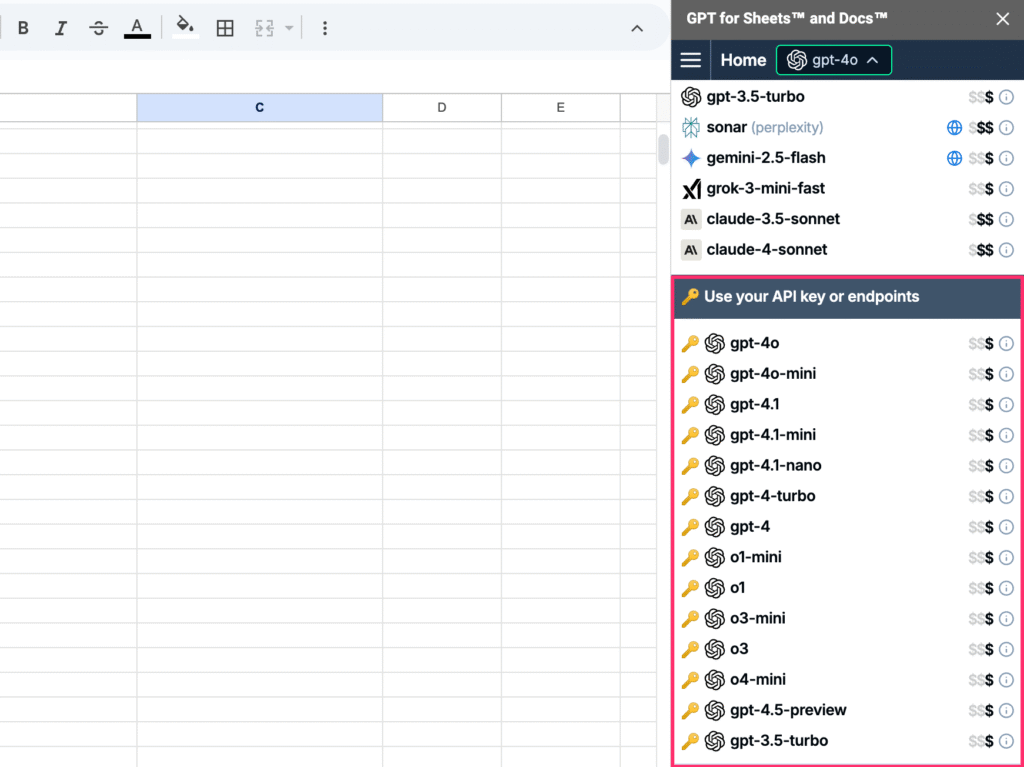Click the info icon for API-key gpt-4o

click(x=1006, y=343)
